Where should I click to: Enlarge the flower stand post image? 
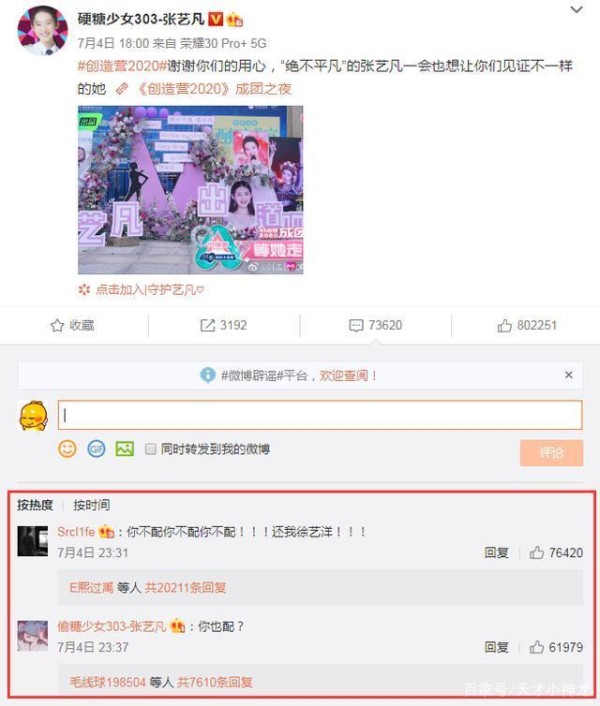coord(190,190)
